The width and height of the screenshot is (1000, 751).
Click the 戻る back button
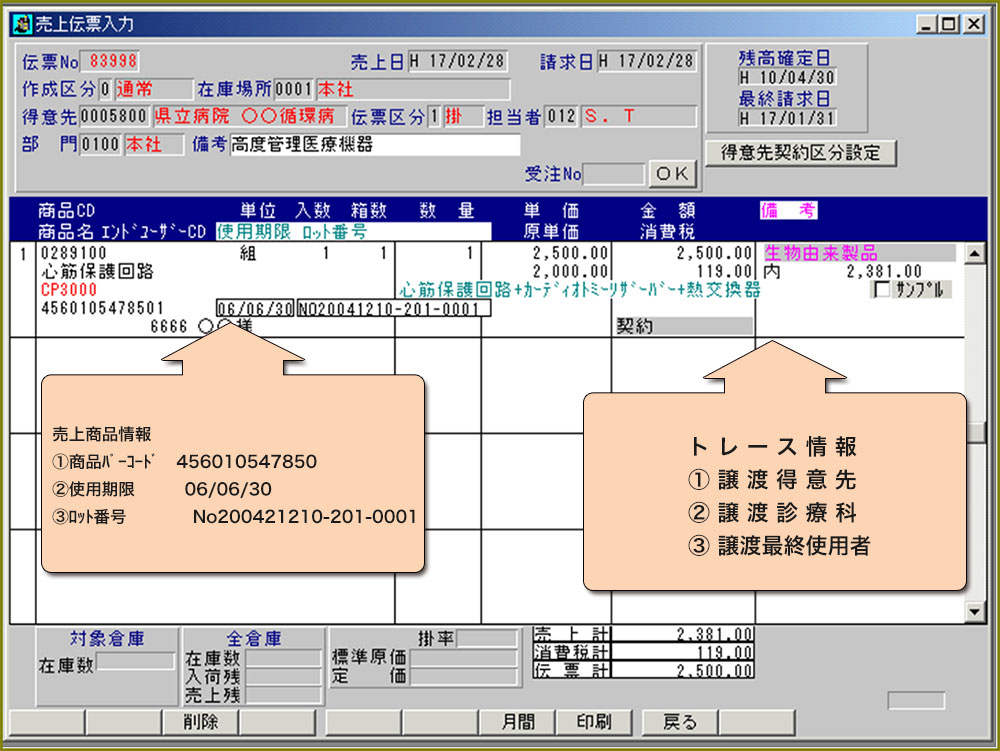[680, 722]
